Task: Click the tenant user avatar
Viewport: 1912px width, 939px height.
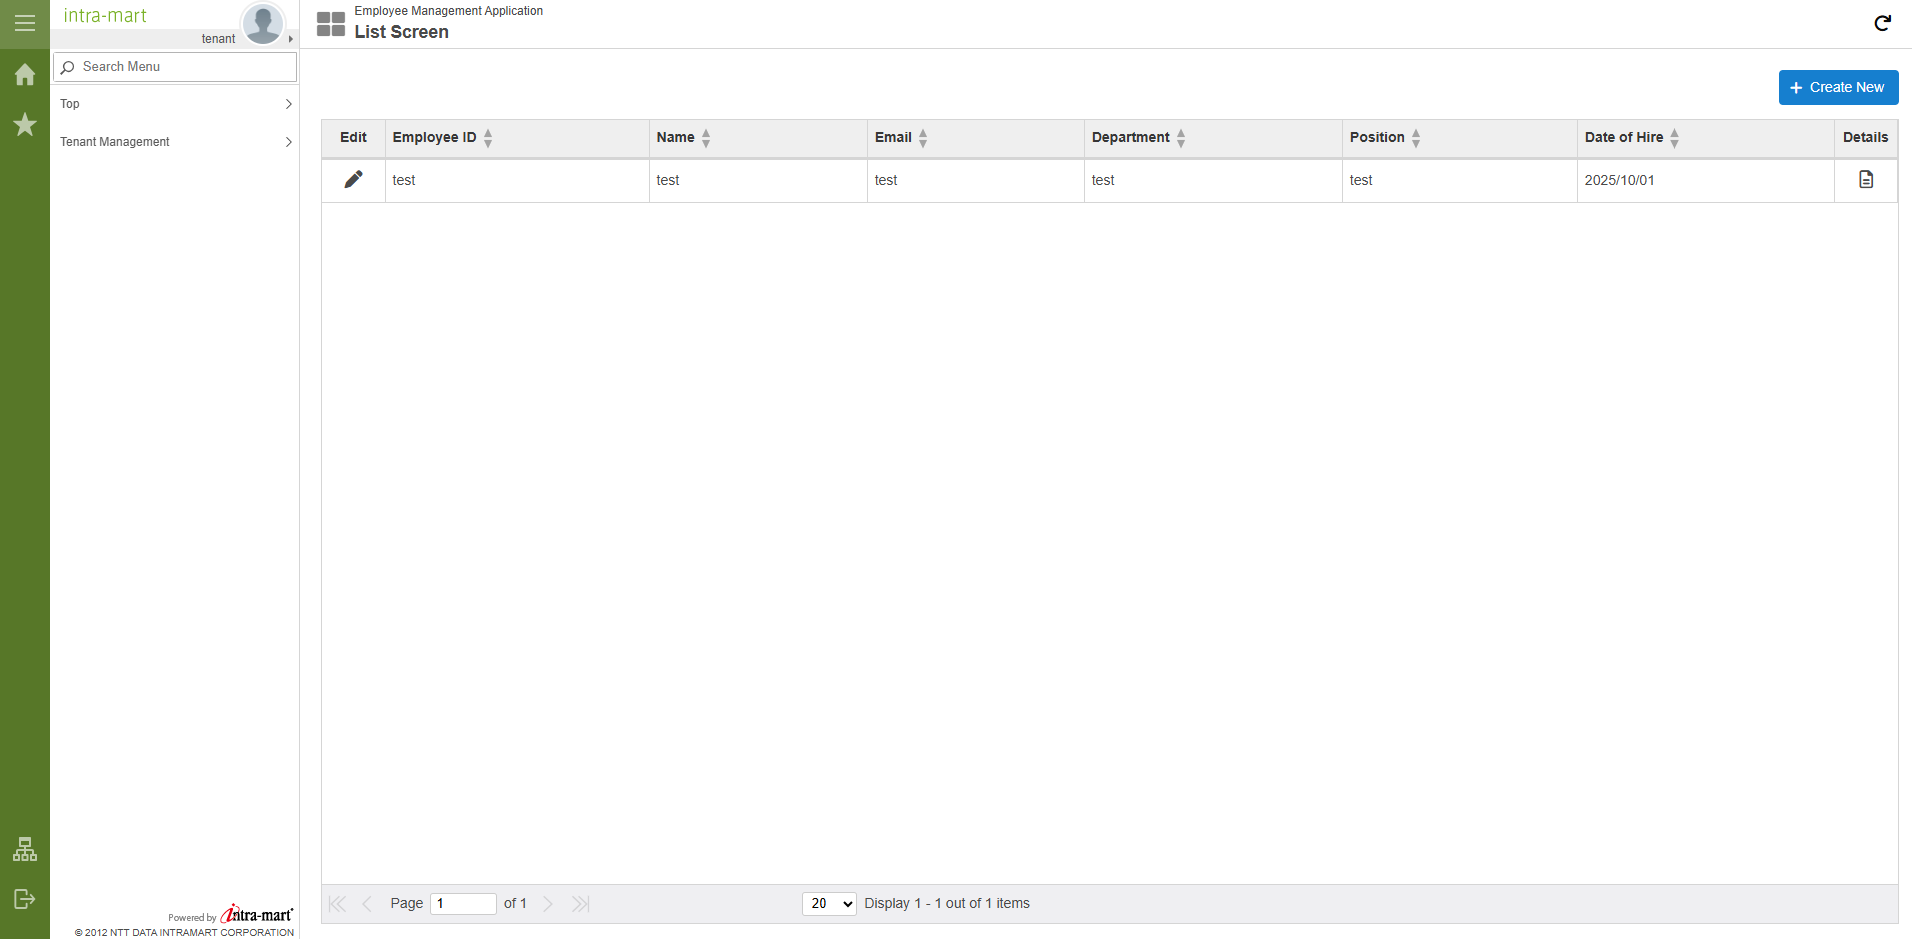Action: pos(263,24)
